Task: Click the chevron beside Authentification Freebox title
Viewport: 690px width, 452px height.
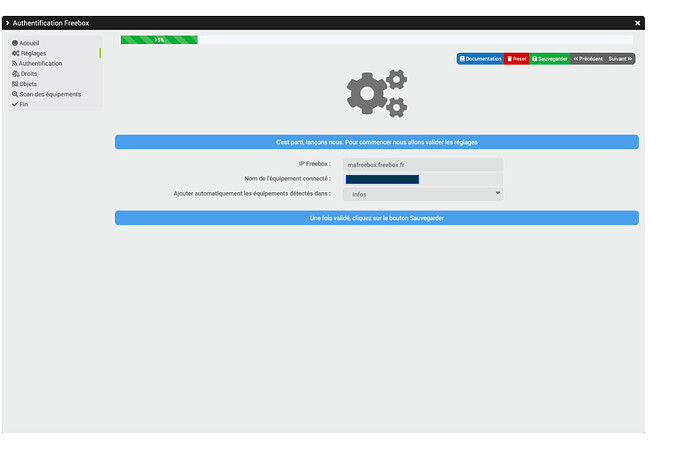Action: pyautogui.click(x=7, y=23)
